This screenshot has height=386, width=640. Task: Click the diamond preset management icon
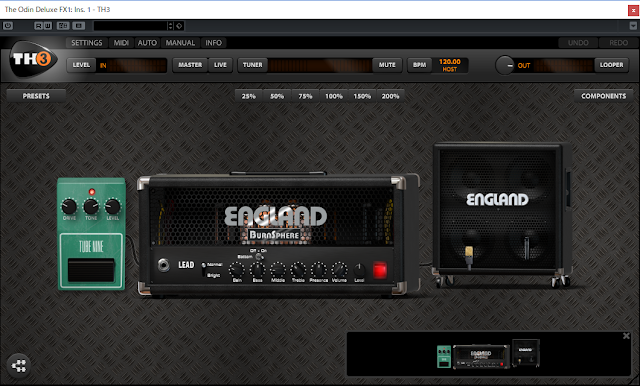179,26
